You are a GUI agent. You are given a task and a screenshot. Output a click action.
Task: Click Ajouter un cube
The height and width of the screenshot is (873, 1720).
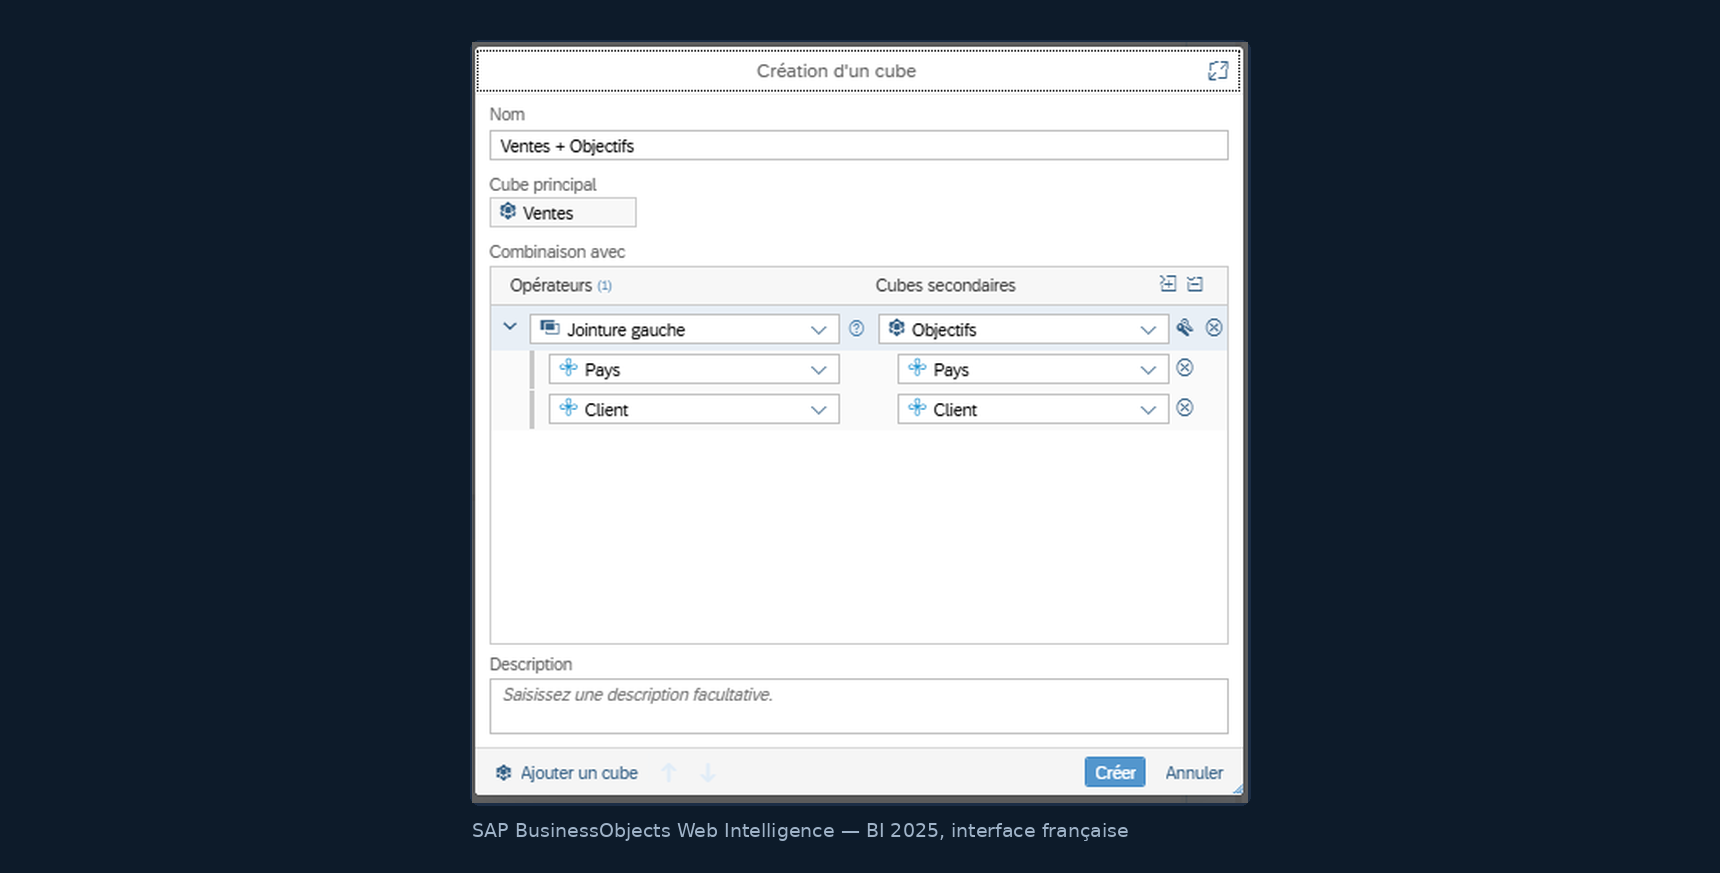567,773
